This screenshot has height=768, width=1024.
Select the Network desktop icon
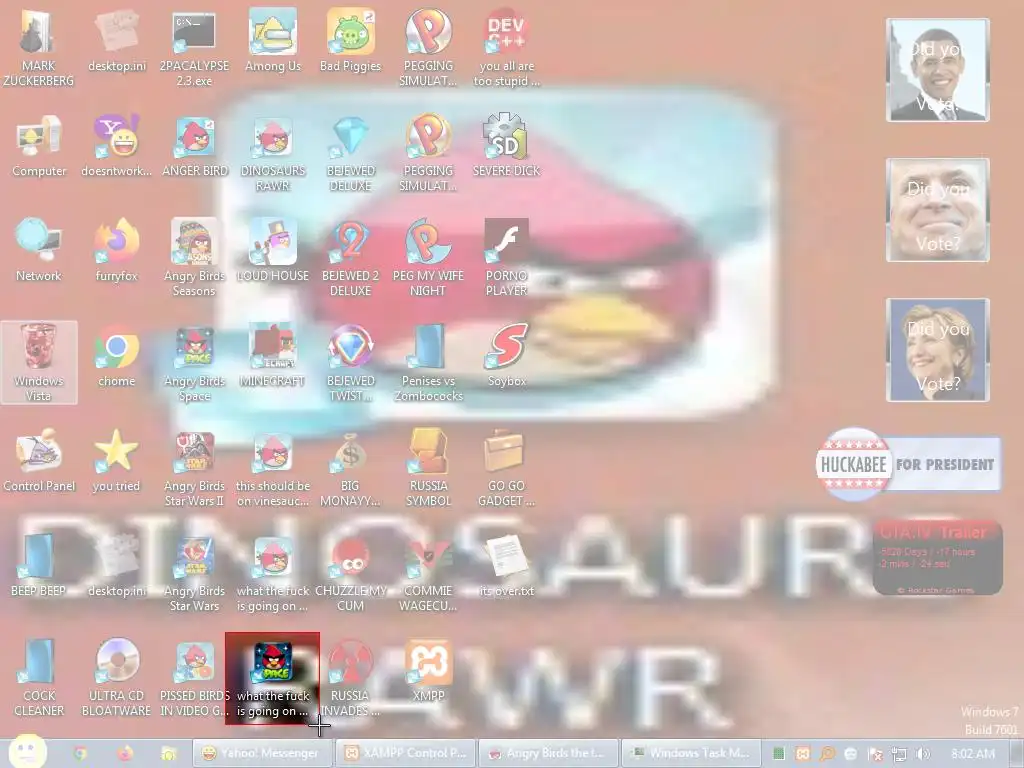point(39,251)
